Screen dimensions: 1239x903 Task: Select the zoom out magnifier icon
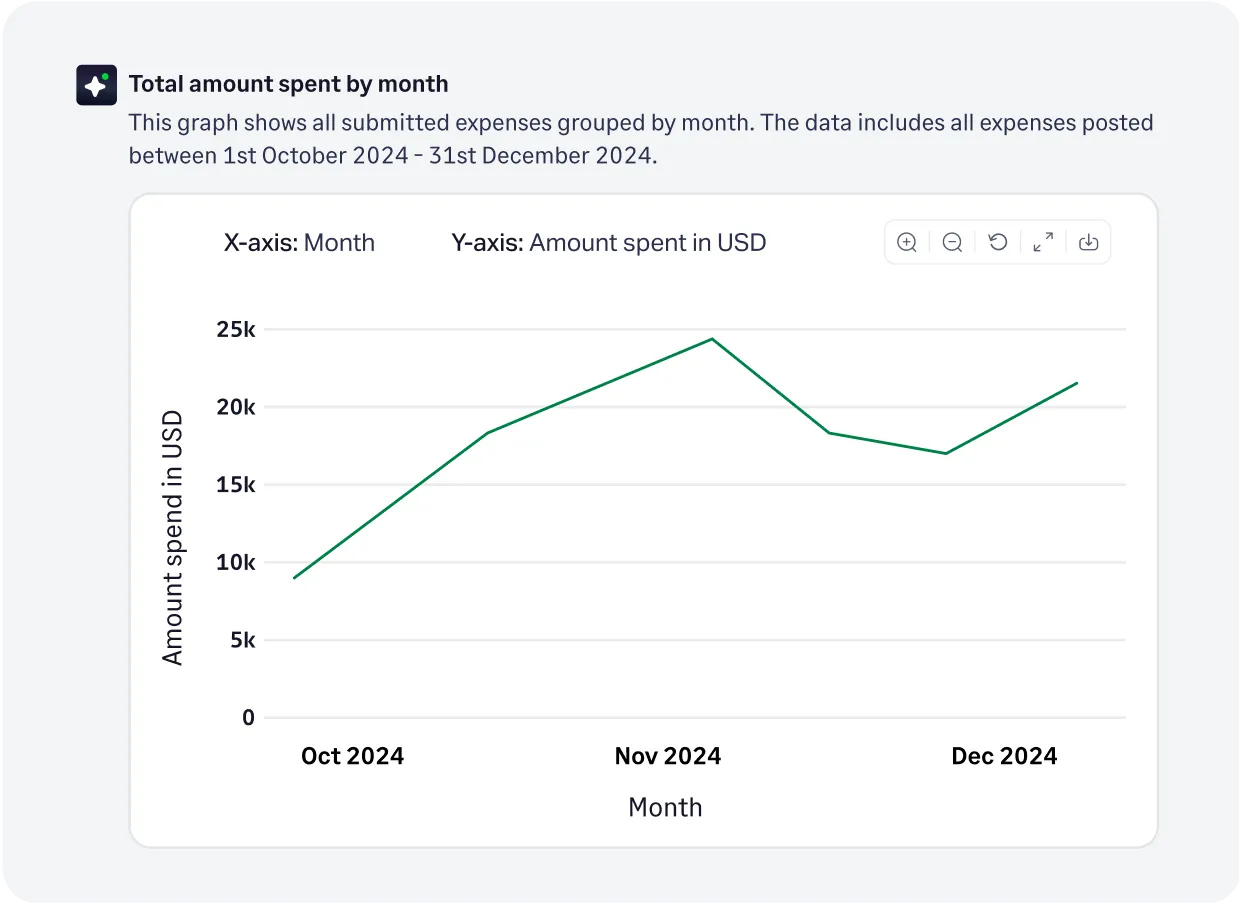click(x=952, y=242)
